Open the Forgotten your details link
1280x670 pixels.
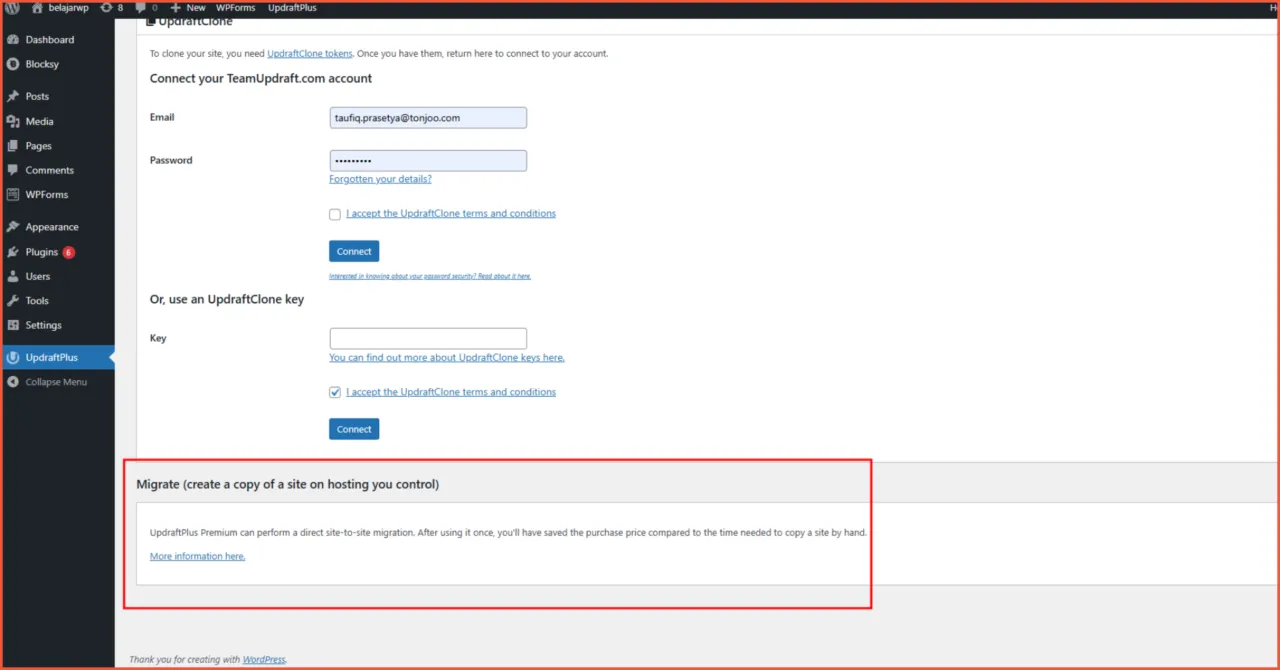[380, 178]
